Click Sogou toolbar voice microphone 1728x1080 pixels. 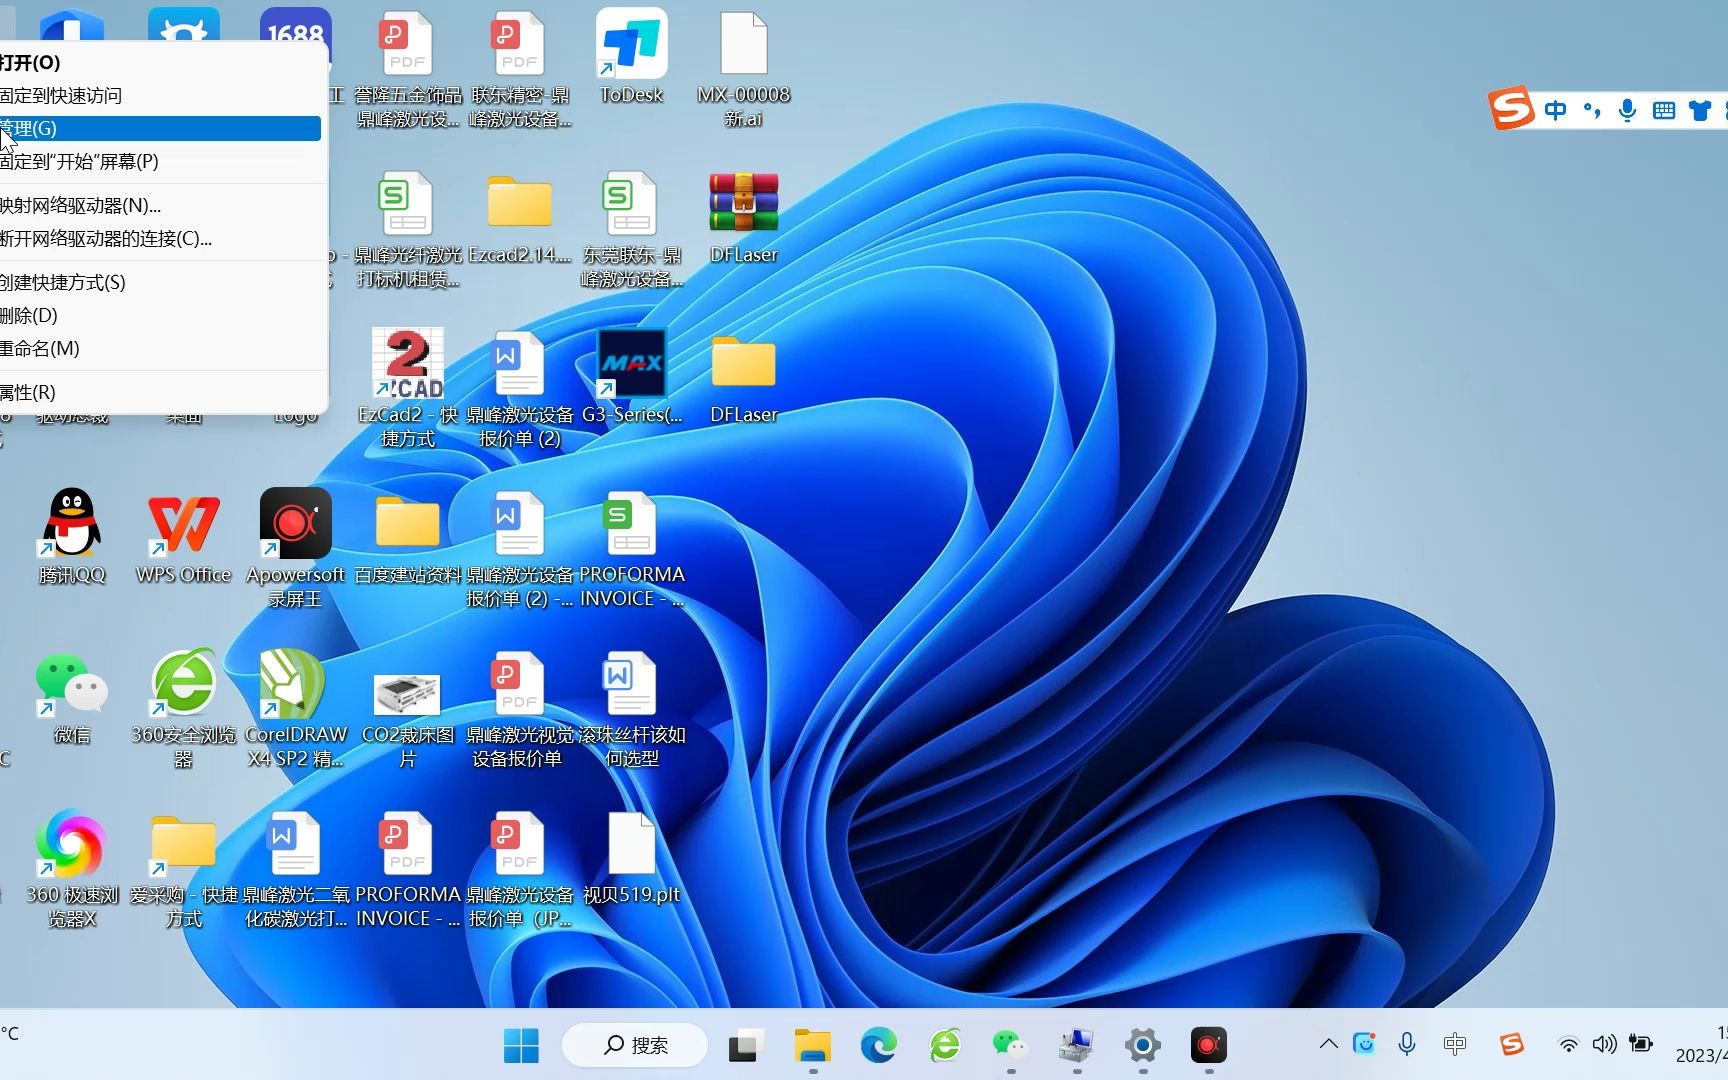[1627, 110]
